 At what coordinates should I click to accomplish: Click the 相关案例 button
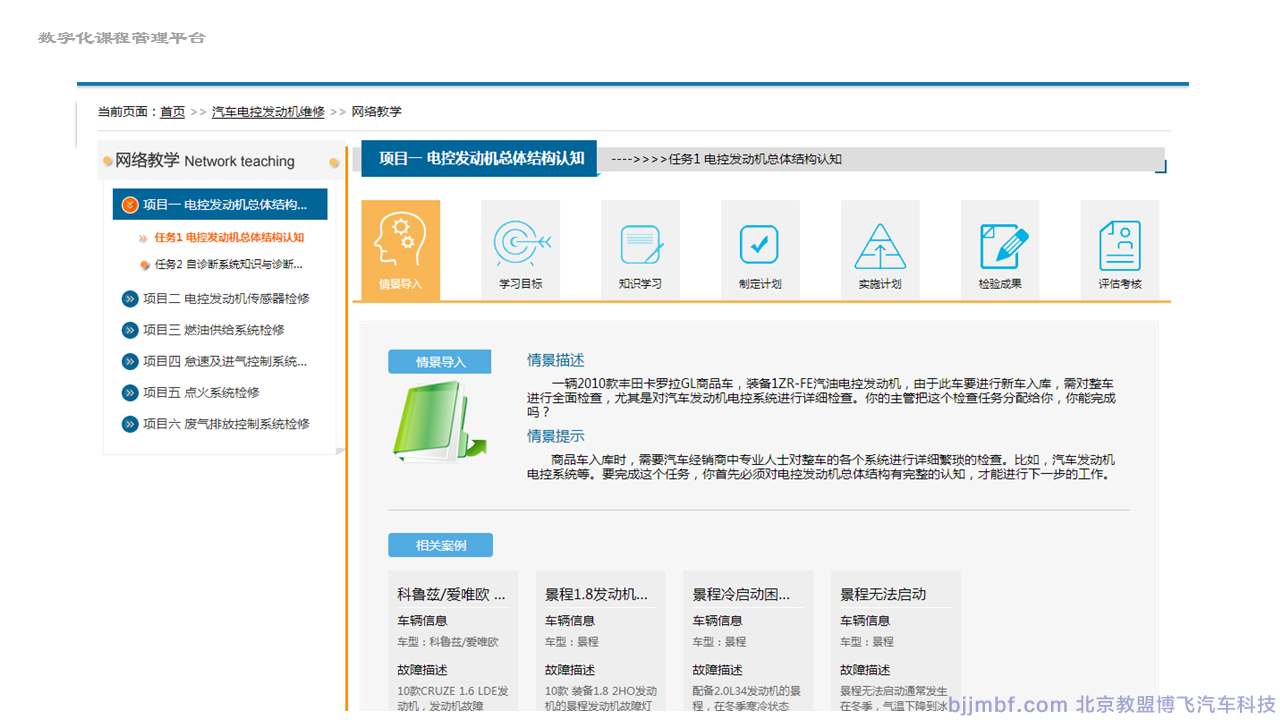pyautogui.click(x=440, y=545)
